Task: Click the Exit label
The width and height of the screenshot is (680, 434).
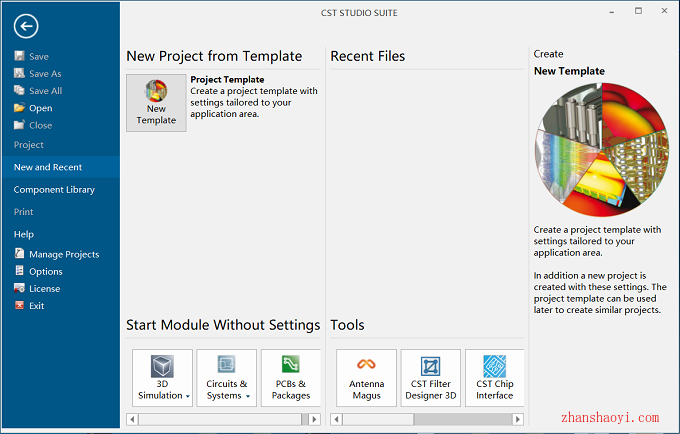Action: pyautogui.click(x=36, y=306)
